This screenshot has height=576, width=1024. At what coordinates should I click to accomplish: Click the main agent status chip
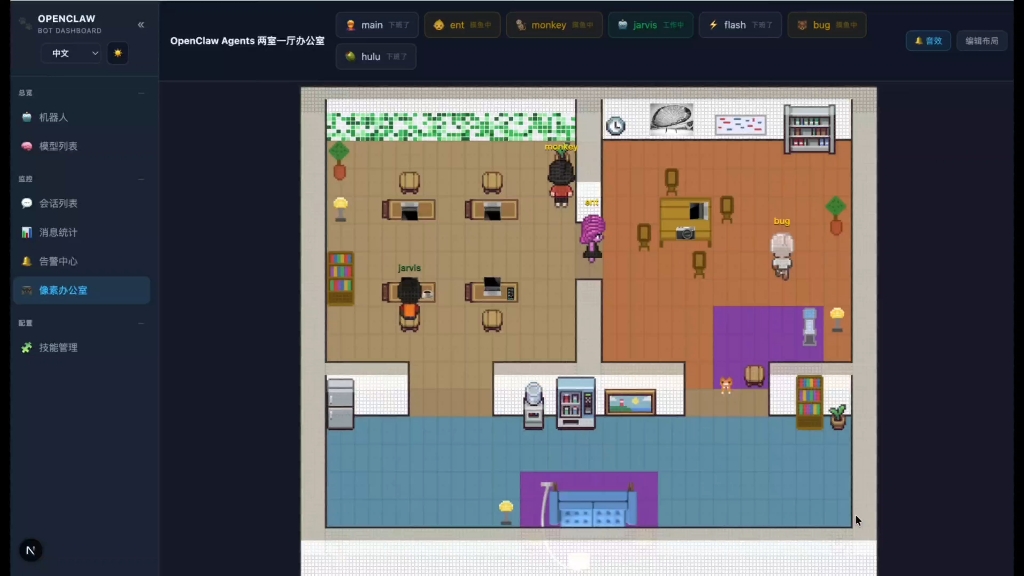coord(377,25)
